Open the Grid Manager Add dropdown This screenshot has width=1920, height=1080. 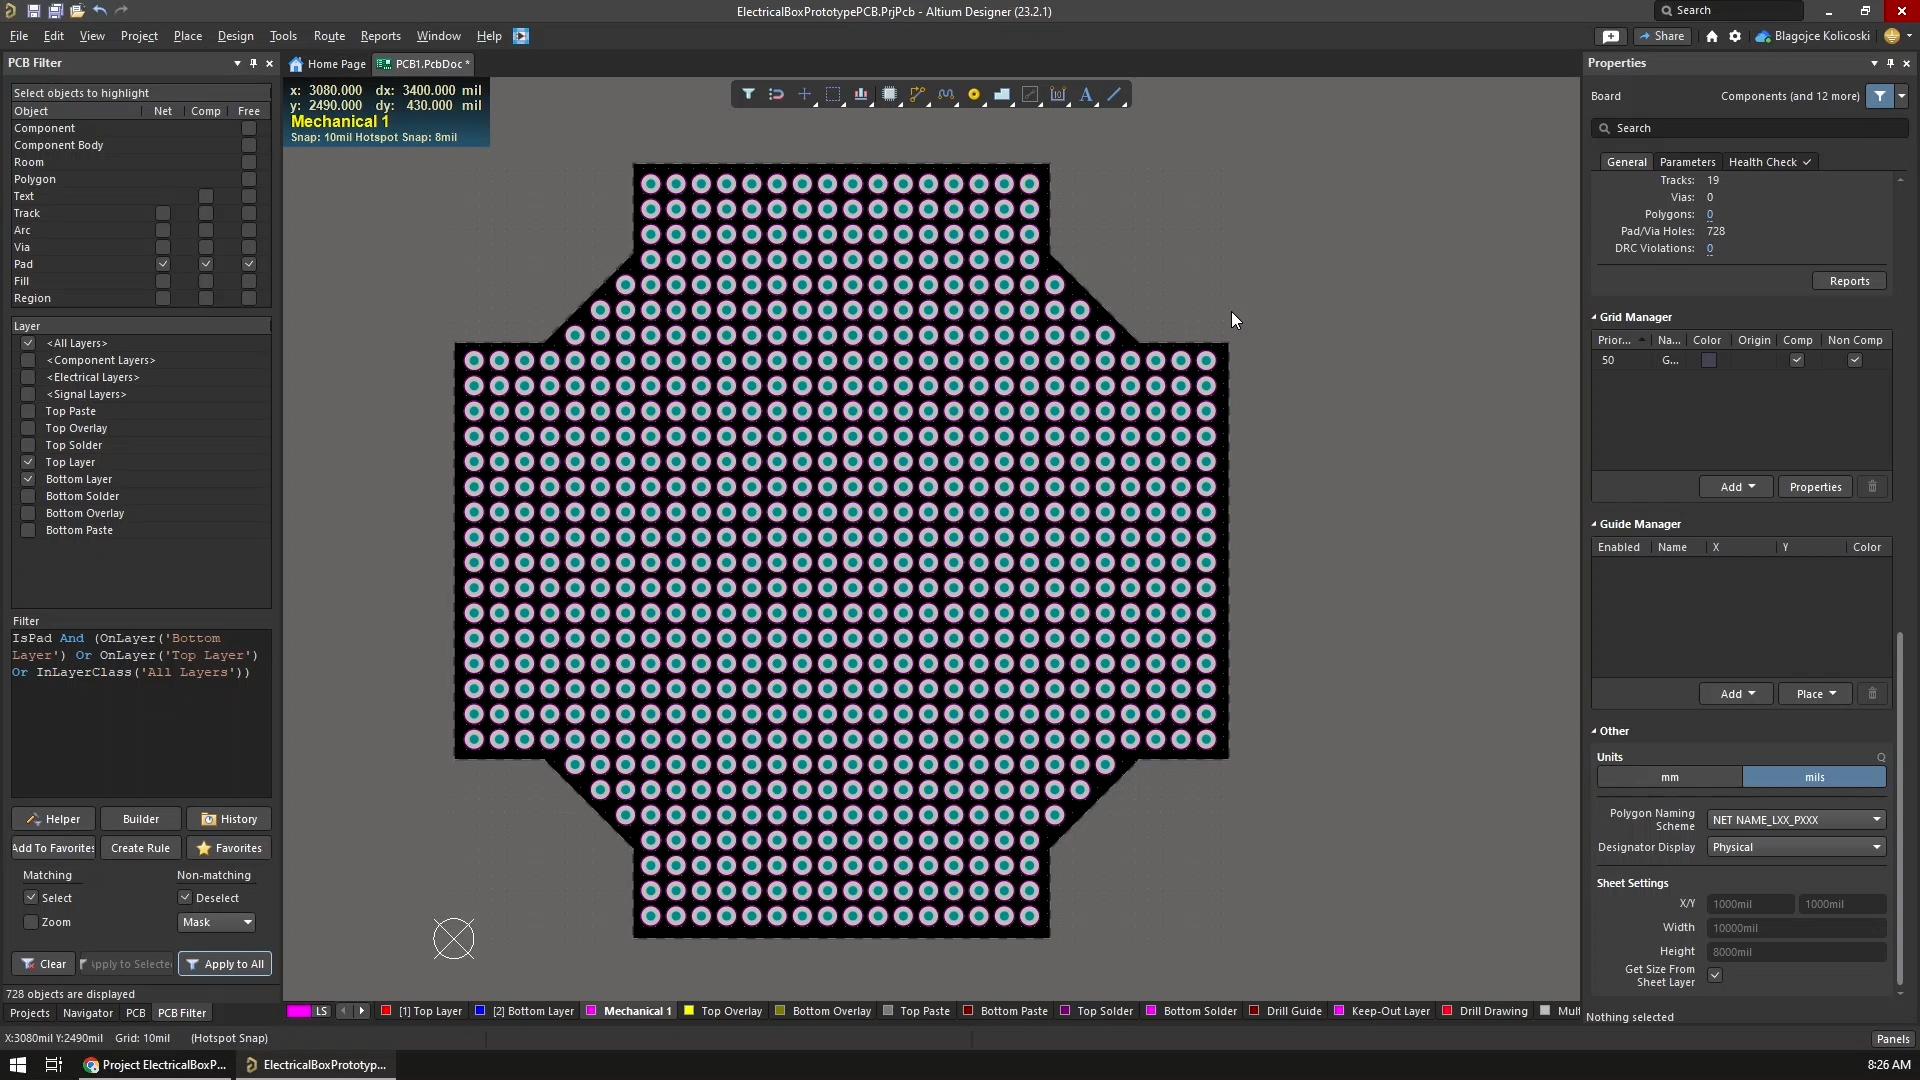coord(1736,487)
